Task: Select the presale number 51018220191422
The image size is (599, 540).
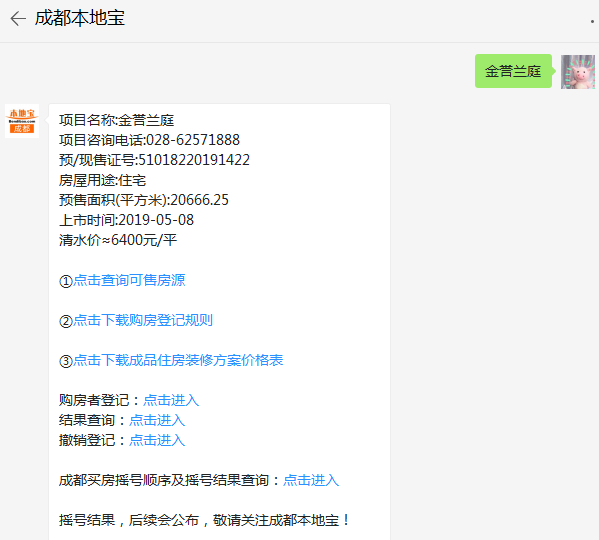Action: 194,160
